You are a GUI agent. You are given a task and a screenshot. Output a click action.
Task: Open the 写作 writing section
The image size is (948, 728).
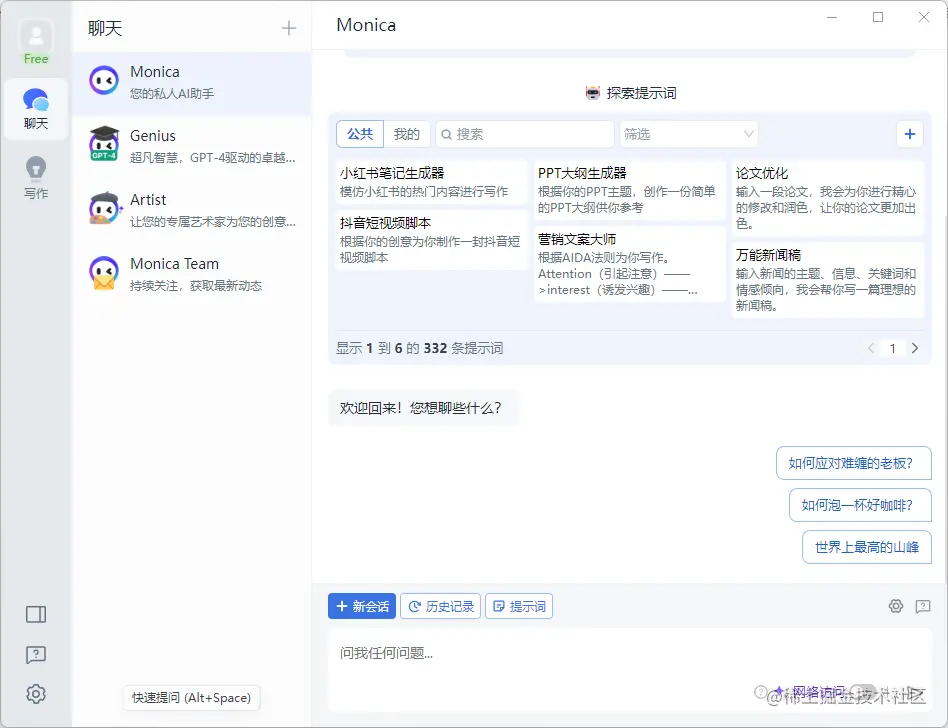click(36, 178)
